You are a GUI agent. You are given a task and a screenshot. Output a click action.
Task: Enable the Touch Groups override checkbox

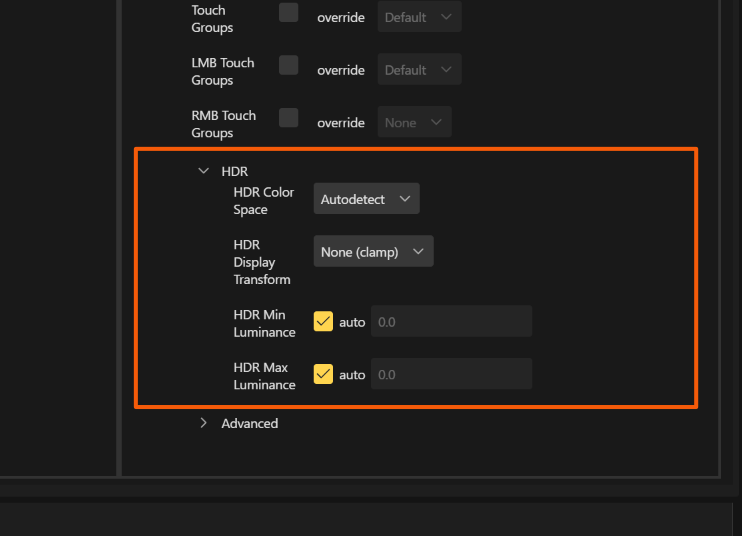289,13
